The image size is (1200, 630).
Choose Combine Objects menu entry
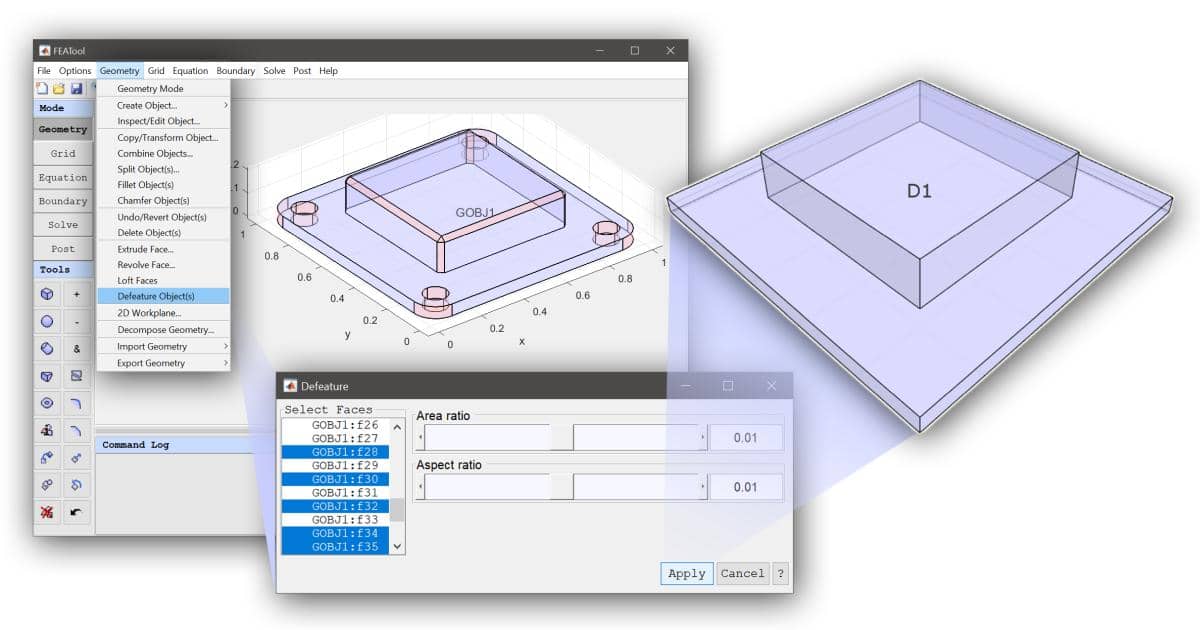pos(164,153)
